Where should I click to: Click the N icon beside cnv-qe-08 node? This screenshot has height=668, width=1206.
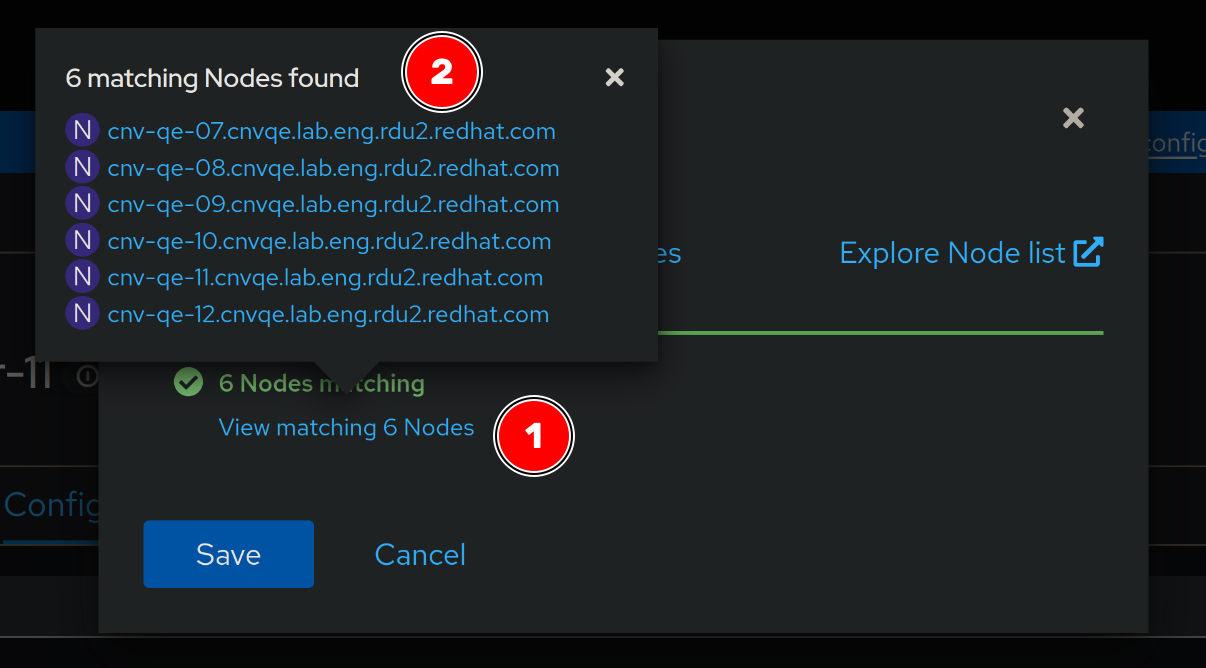pyautogui.click(x=82, y=168)
